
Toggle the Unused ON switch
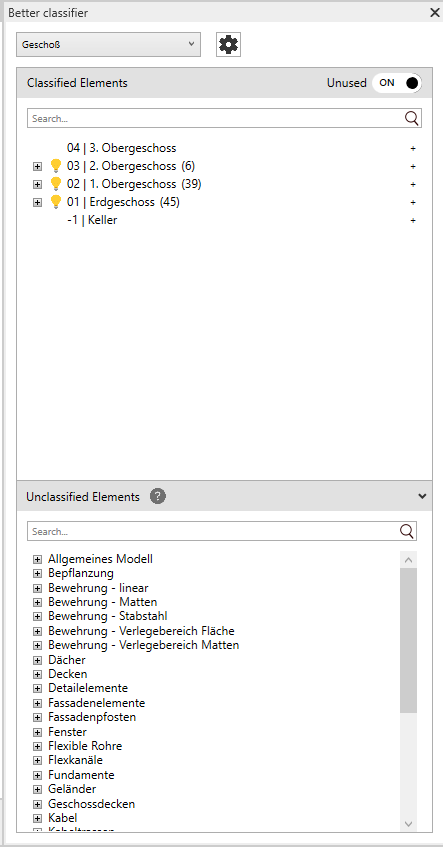[397, 83]
